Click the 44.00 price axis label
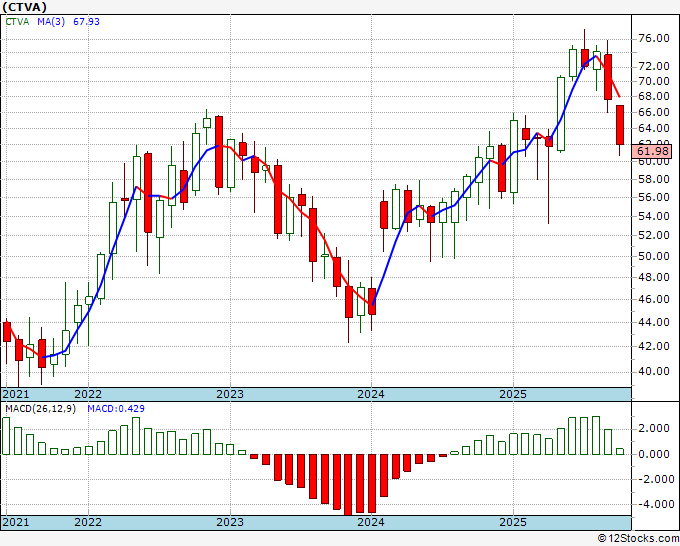Viewport: 680px width, 546px height. 654,322
